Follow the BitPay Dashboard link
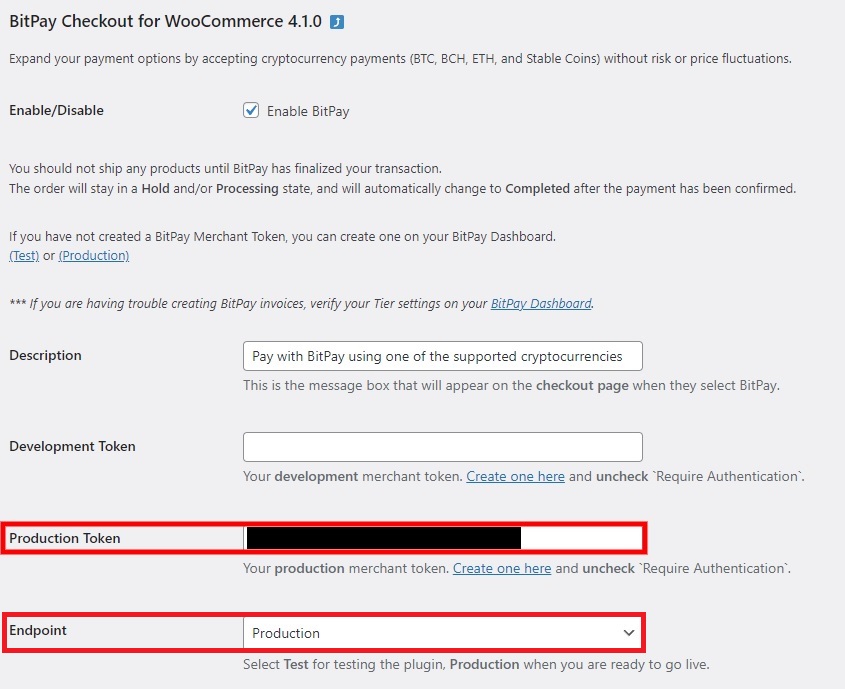 coord(541,303)
